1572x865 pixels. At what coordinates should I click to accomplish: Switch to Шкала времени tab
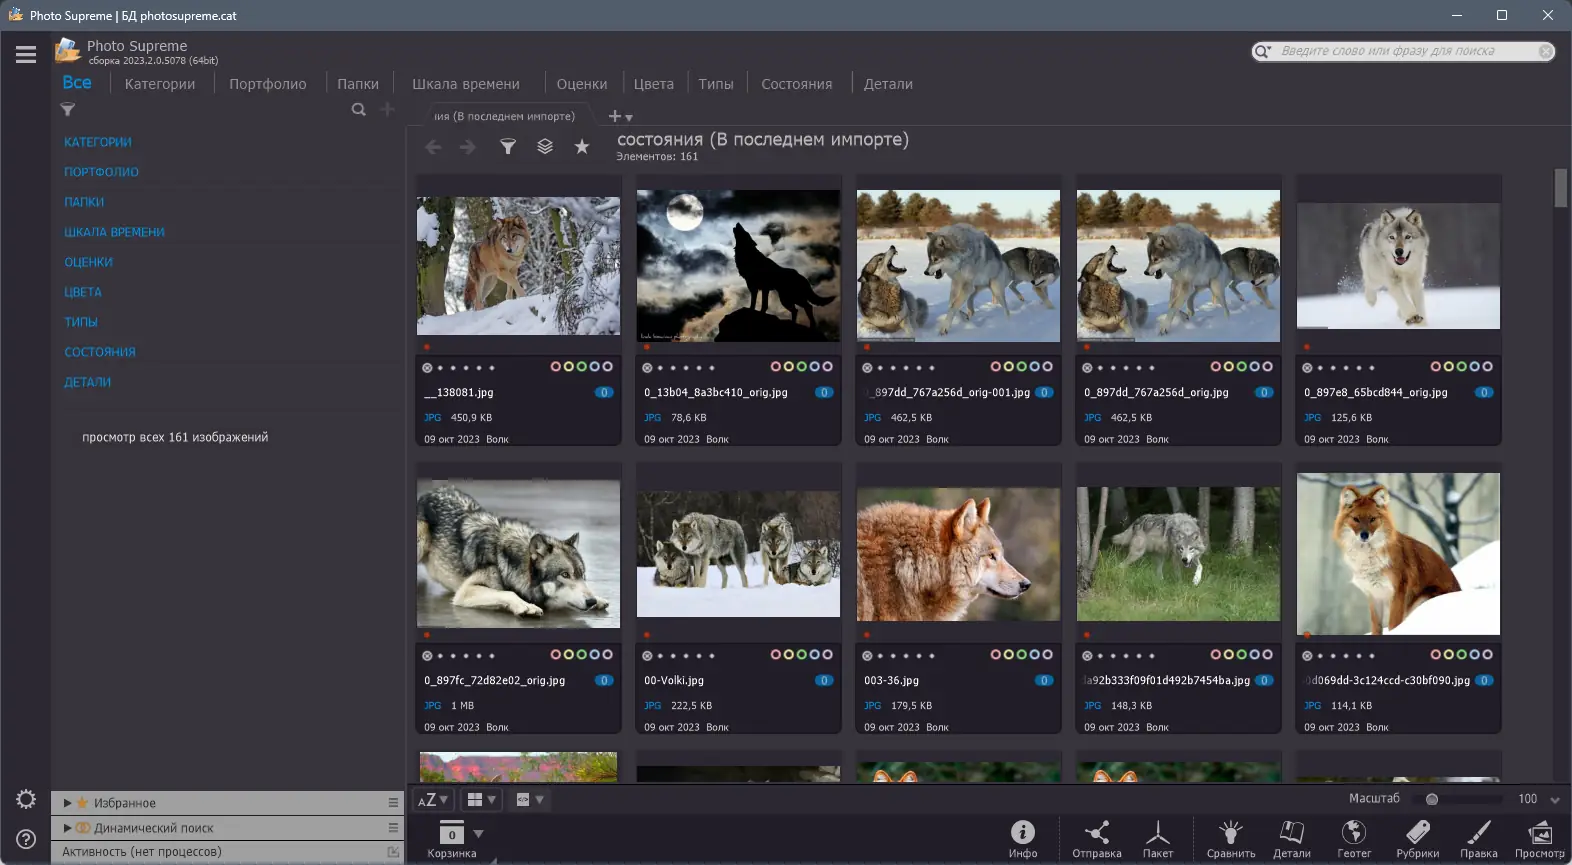(465, 84)
